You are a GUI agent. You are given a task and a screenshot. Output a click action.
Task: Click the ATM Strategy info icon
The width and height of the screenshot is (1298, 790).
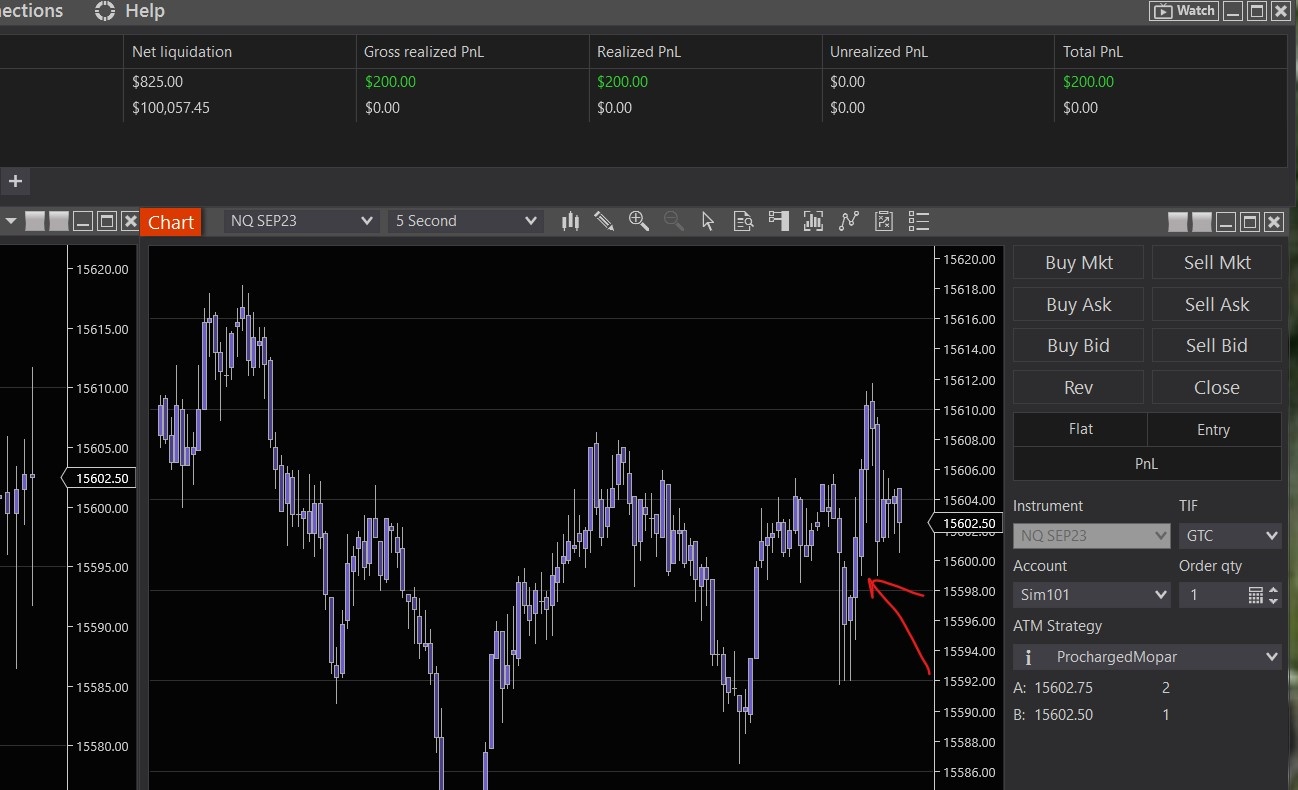click(1029, 657)
